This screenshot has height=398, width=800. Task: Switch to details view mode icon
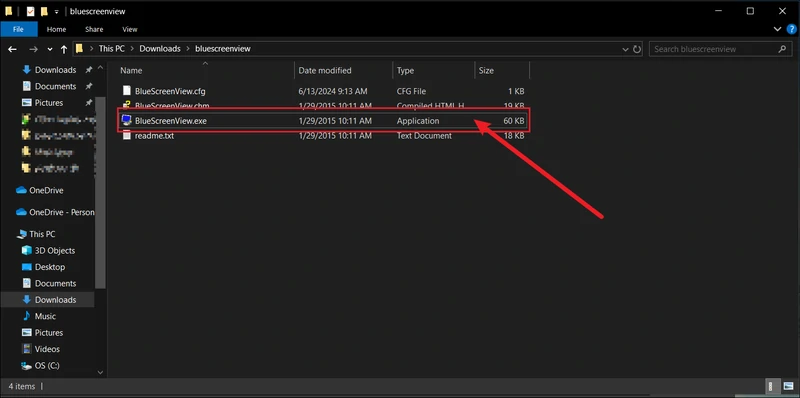coord(771,386)
